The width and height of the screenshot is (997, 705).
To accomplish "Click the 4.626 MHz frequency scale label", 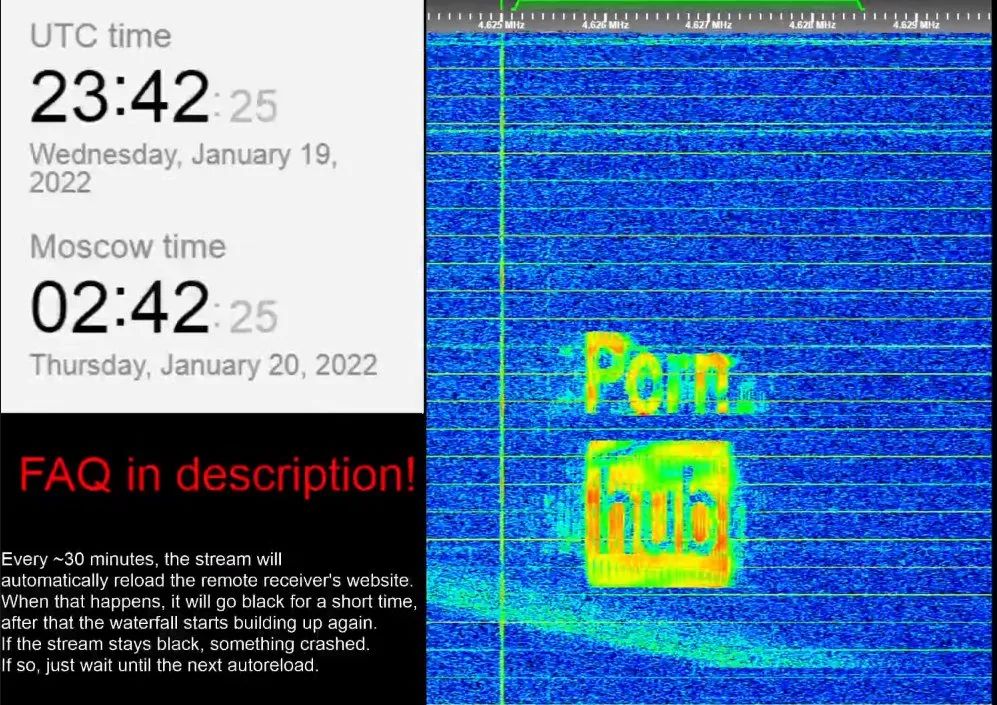I will [x=605, y=25].
